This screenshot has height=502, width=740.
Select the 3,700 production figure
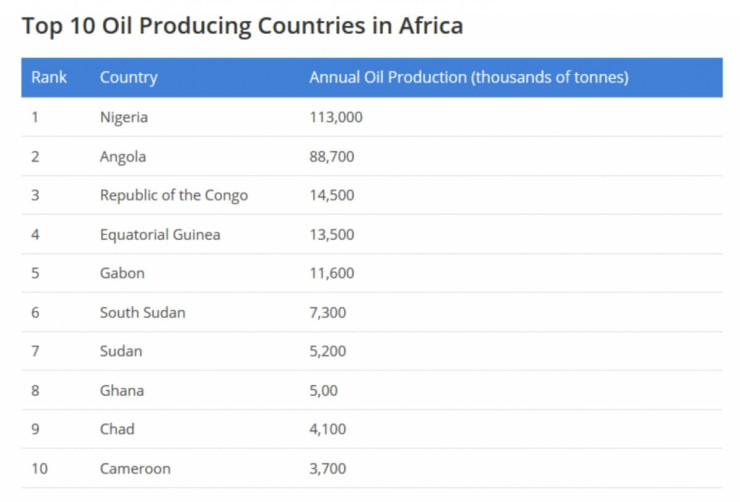[x=328, y=468]
